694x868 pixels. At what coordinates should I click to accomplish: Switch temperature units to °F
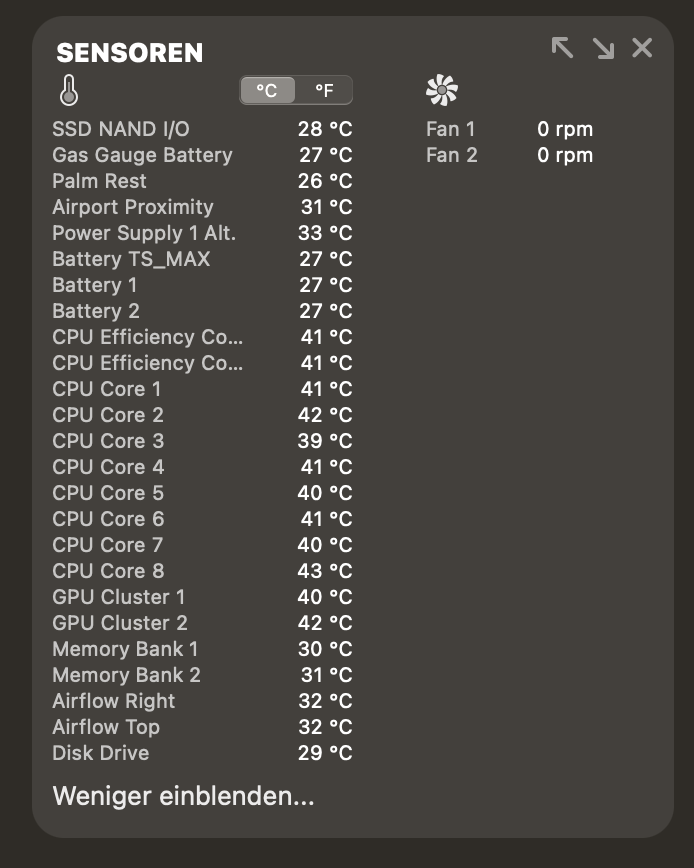point(324,90)
